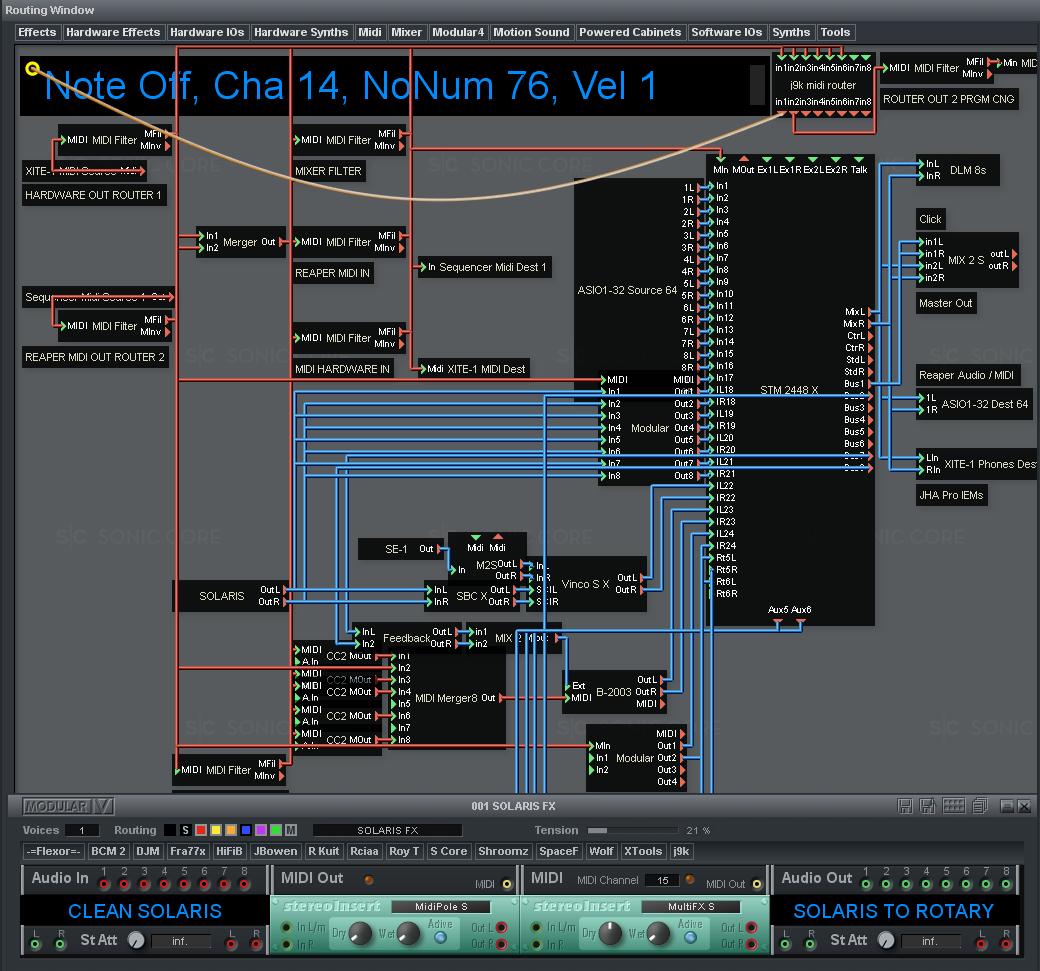Screen dimensions: 1040x971
Task: Click the Modular V logo
Action: [68, 806]
